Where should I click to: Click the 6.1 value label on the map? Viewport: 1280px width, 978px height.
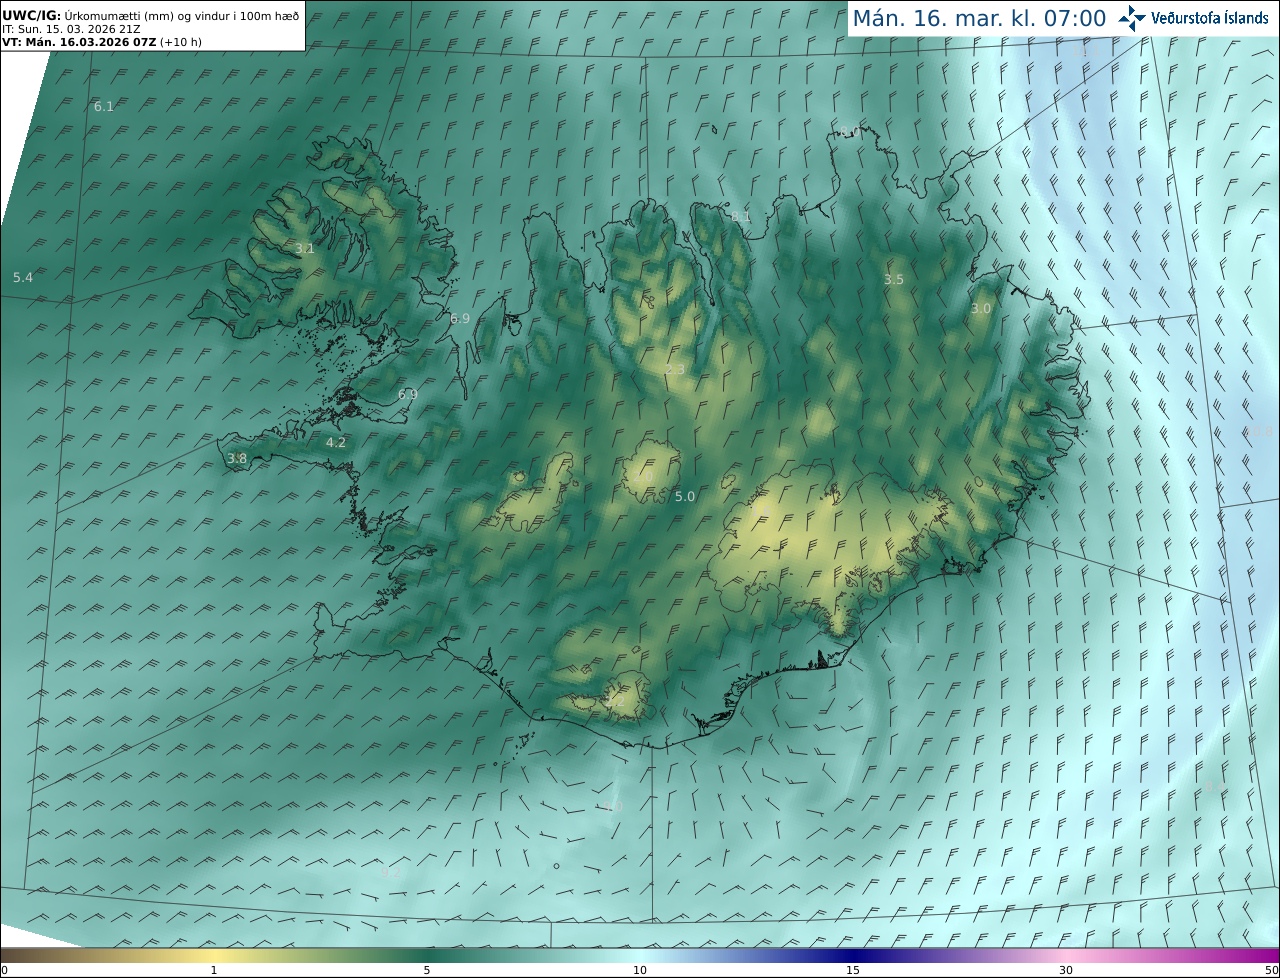104,106
